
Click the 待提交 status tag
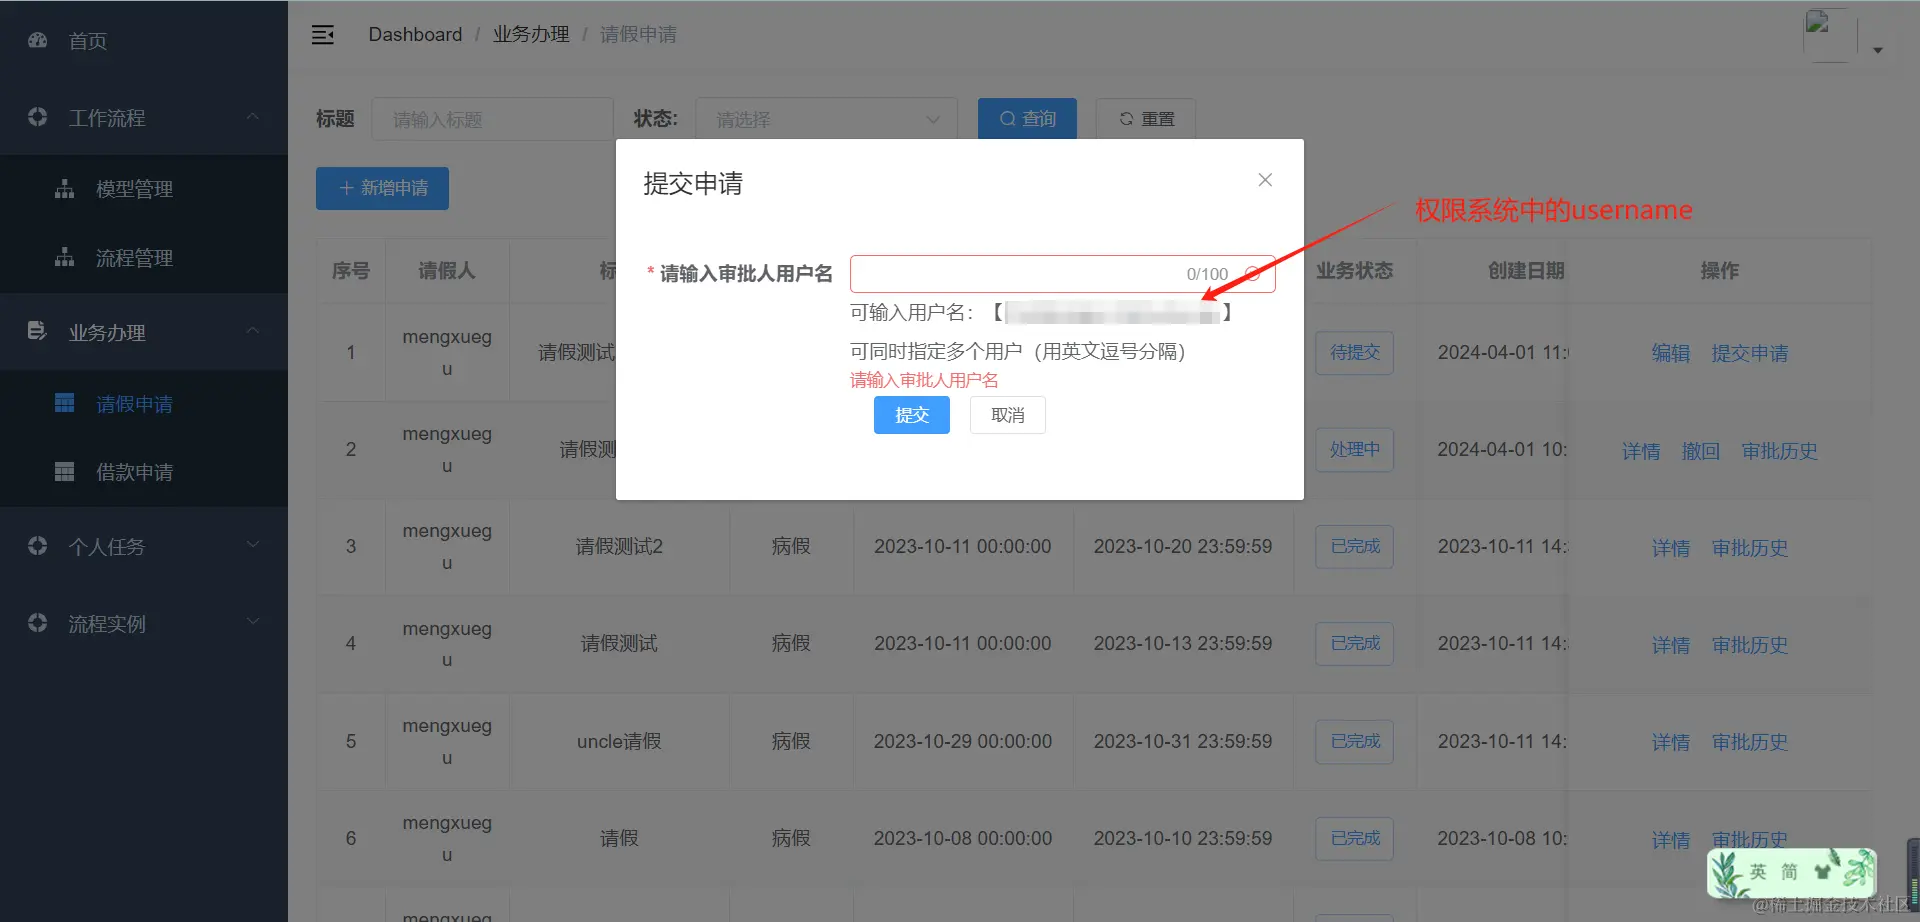click(1354, 353)
